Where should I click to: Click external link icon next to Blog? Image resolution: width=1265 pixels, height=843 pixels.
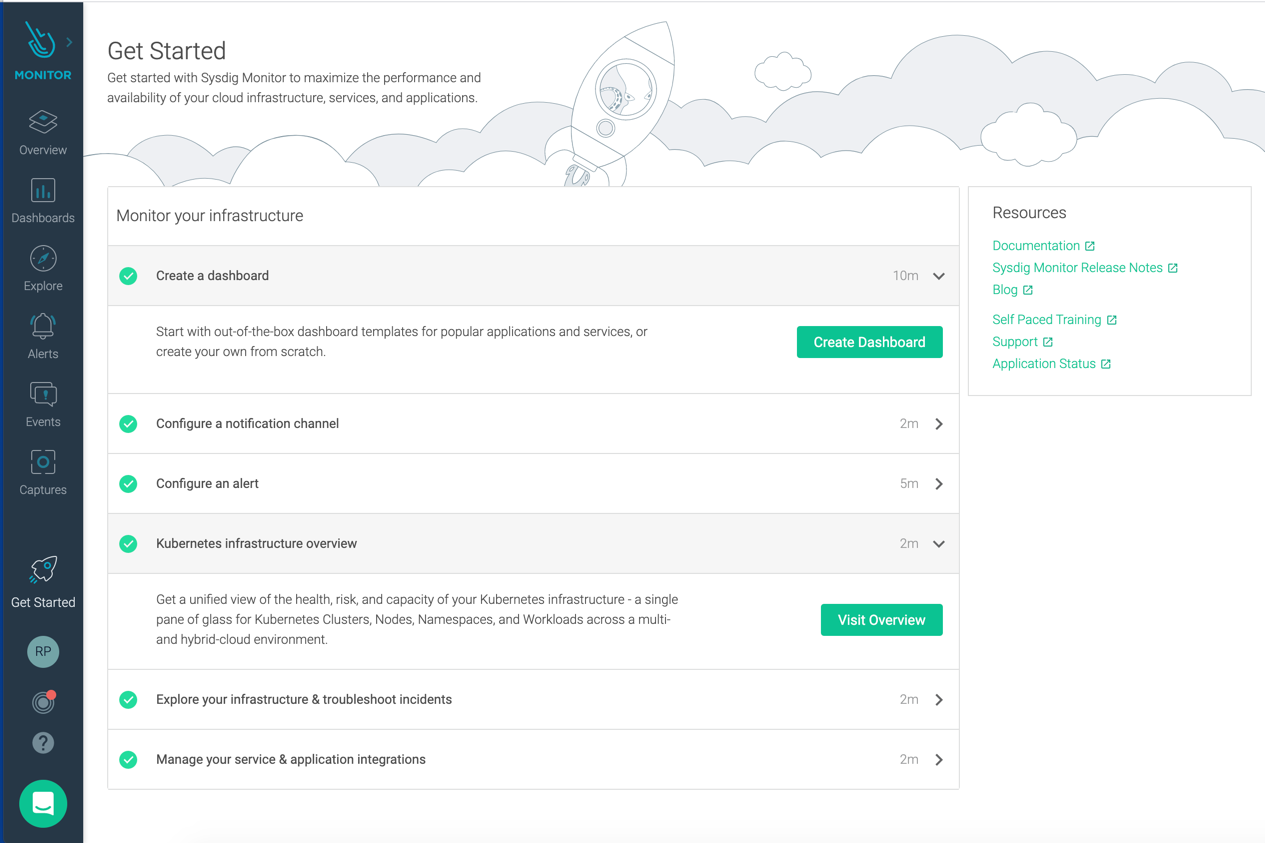tap(1028, 290)
